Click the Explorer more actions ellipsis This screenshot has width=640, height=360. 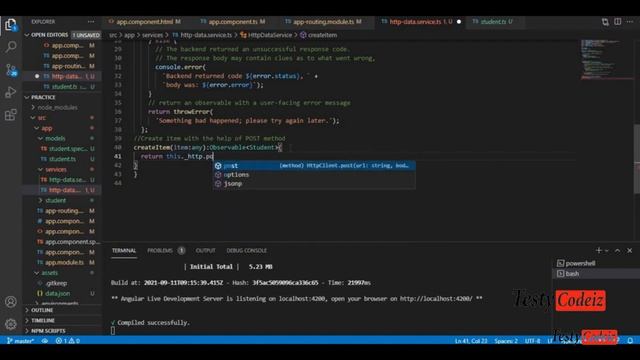pos(91,22)
